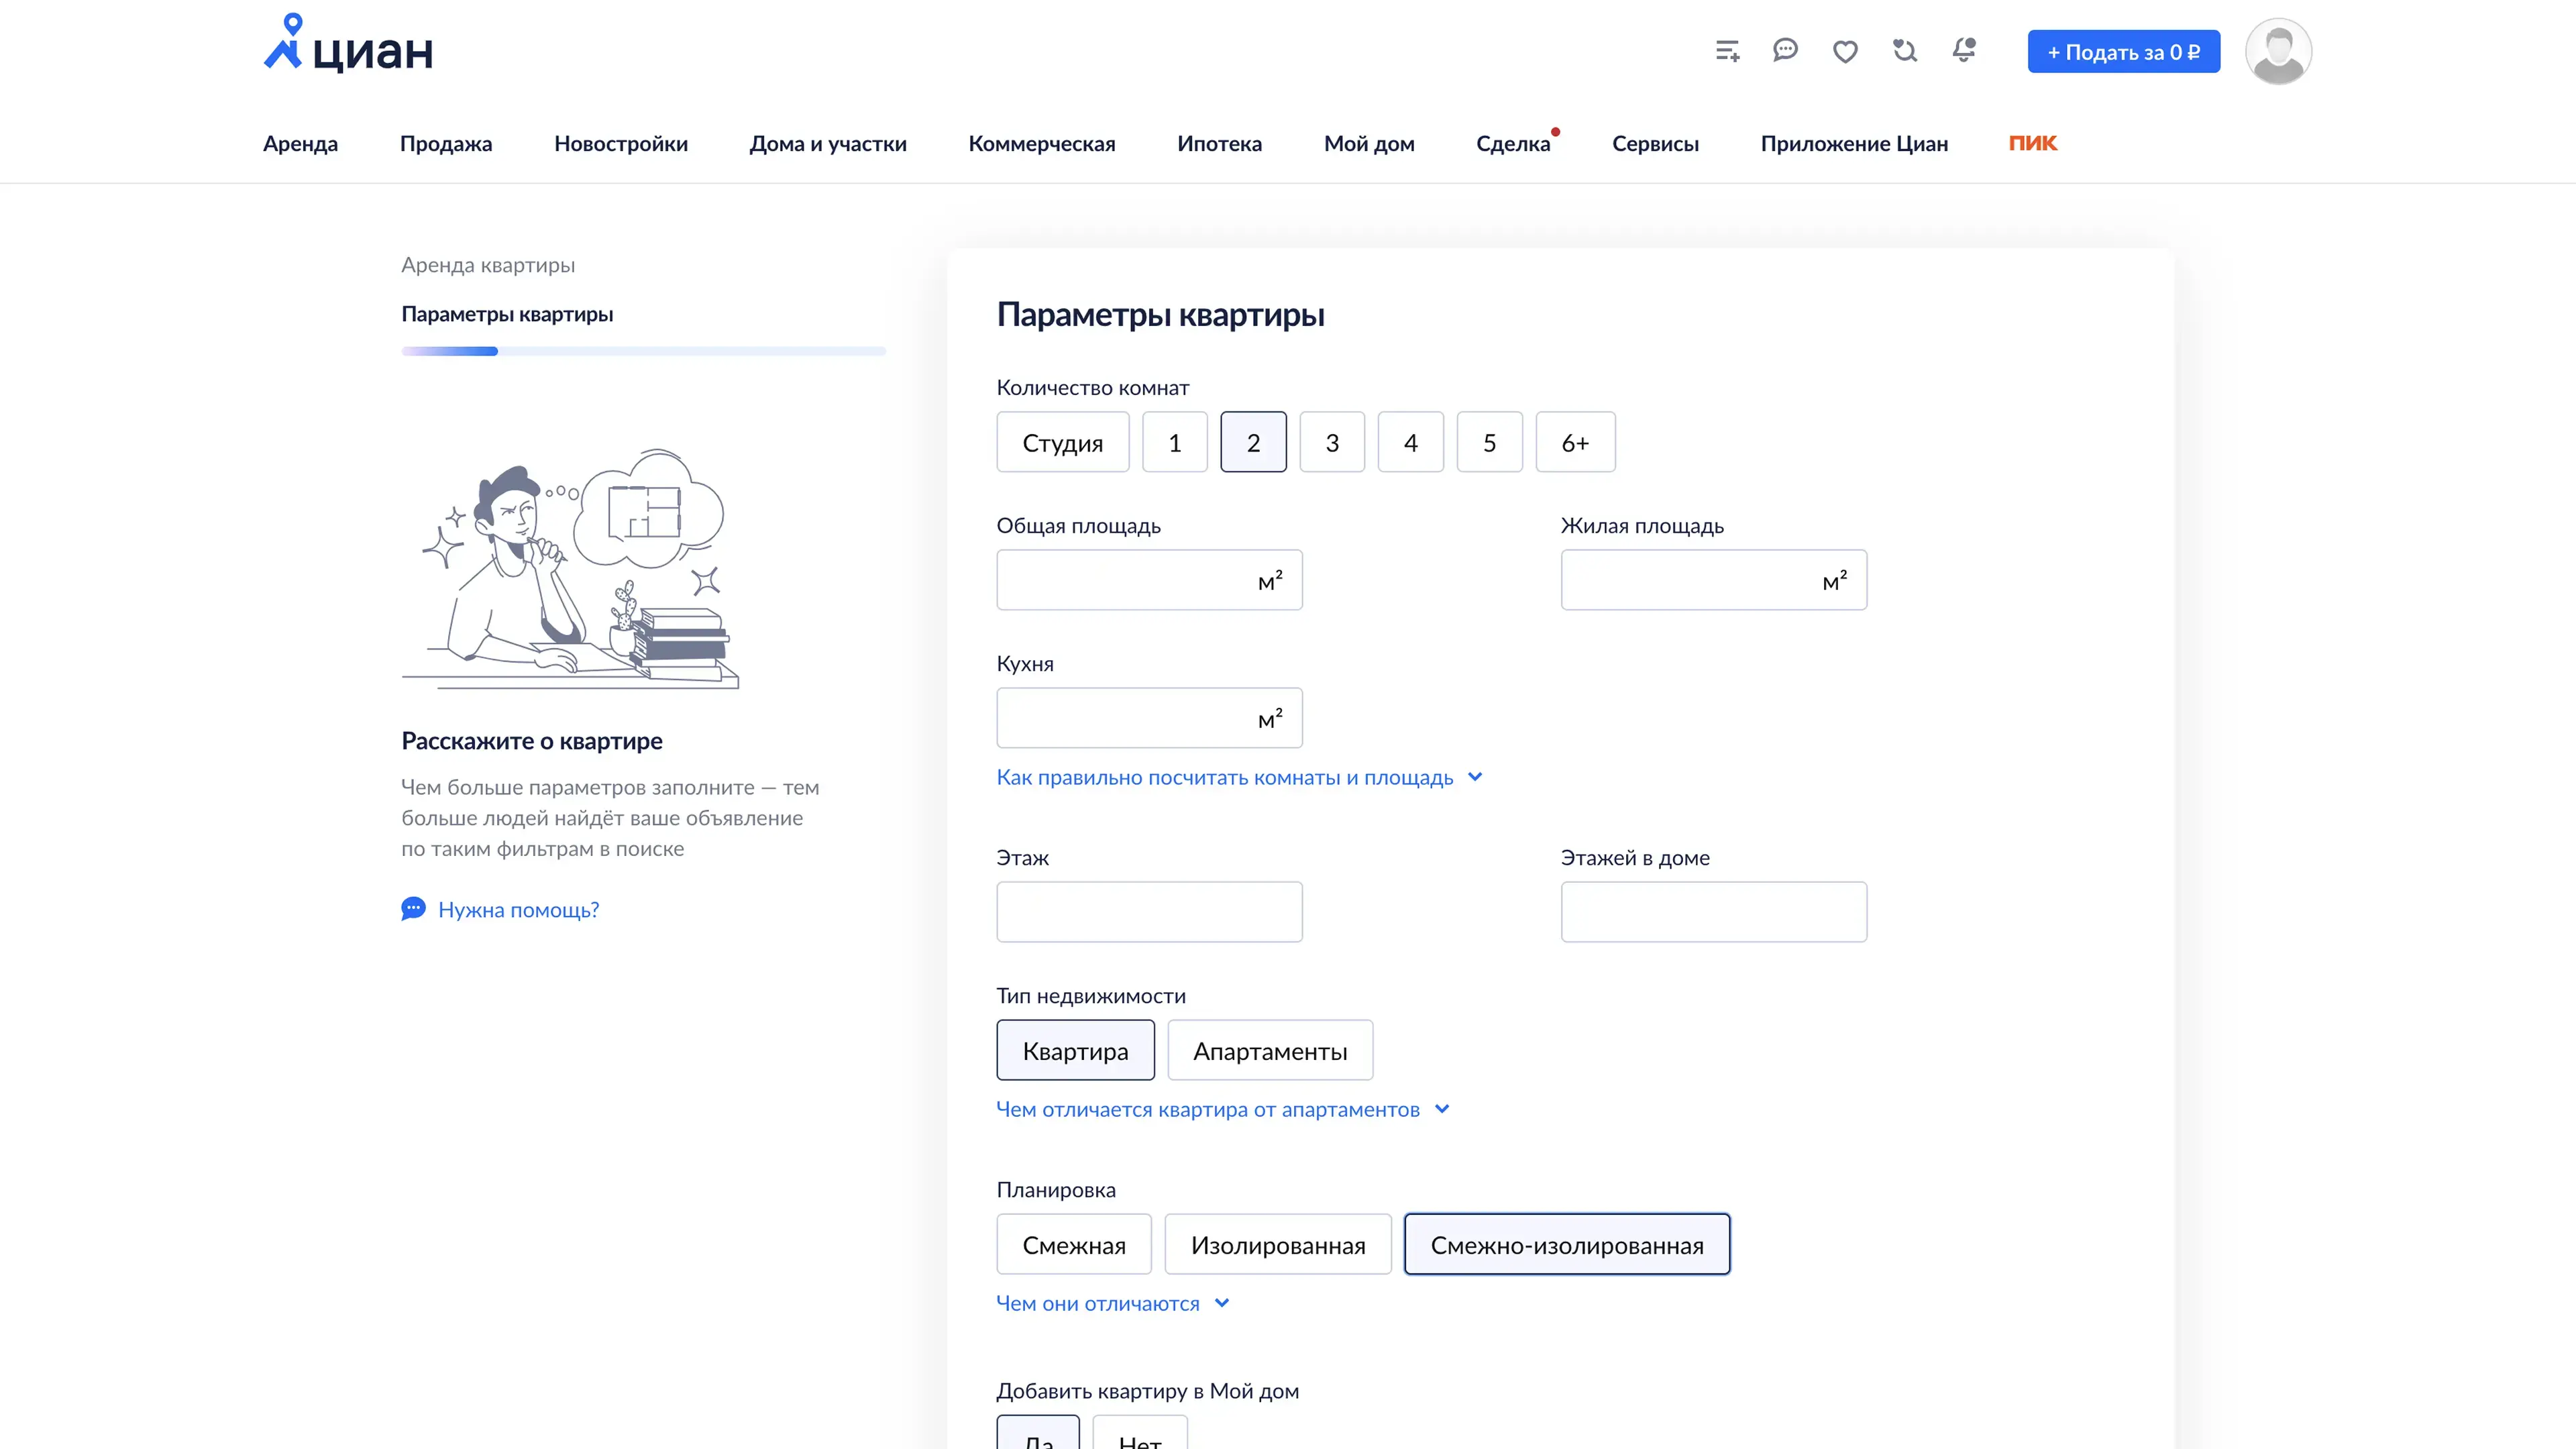This screenshot has width=2576, height=1449.
Task: Open saved searches icon
Action: [x=1905, y=51]
